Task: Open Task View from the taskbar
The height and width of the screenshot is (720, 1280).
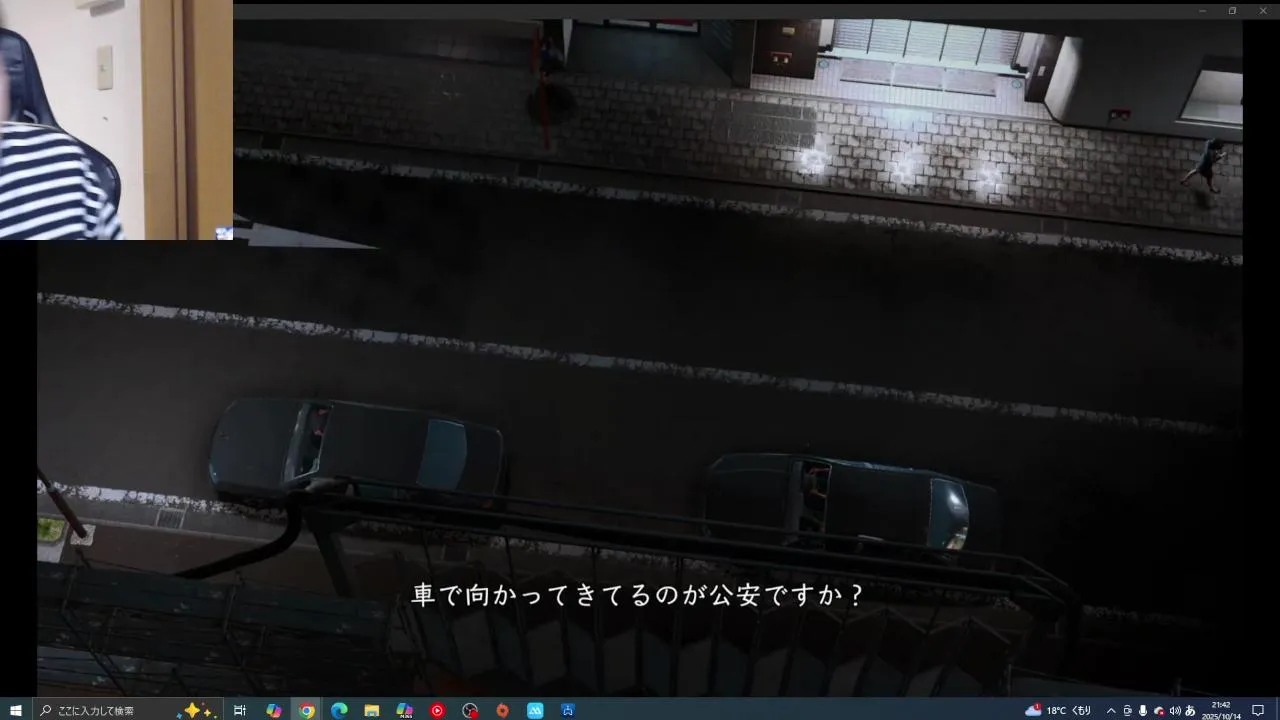Action: coord(240,710)
